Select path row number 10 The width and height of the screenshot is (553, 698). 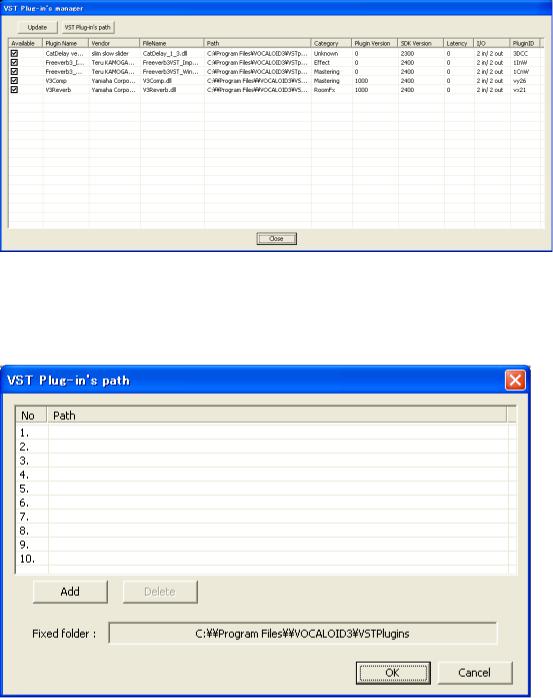point(266,559)
